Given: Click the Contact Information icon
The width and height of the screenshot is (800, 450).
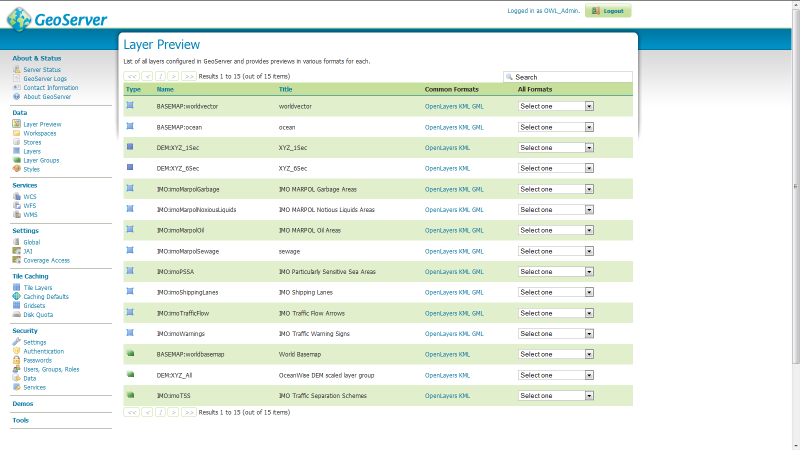Looking at the screenshot, I should point(17,87).
